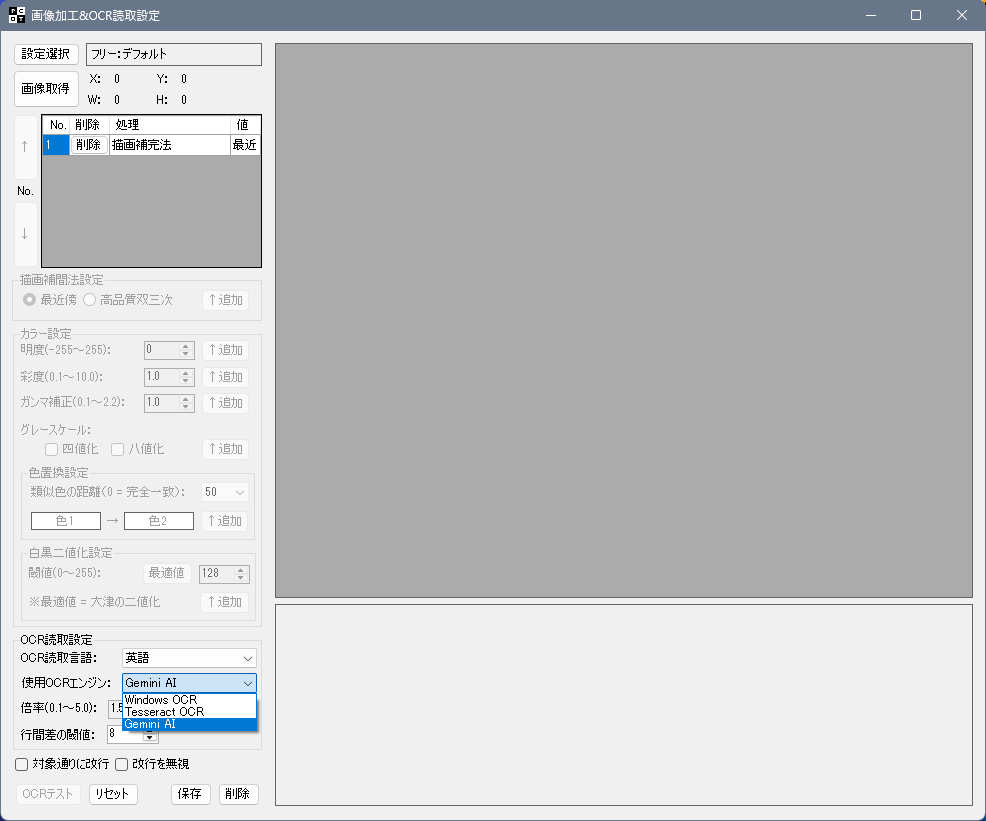Select the row 1 No. cell
The image size is (986, 821).
pos(56,145)
